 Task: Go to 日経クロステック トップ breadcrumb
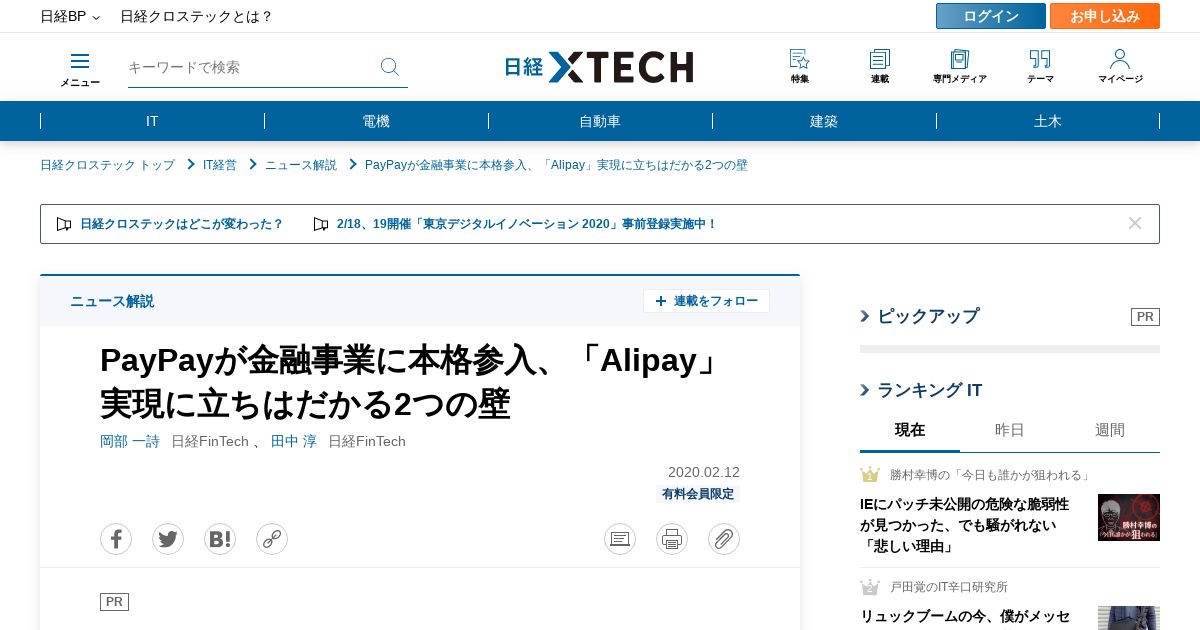coord(107,165)
